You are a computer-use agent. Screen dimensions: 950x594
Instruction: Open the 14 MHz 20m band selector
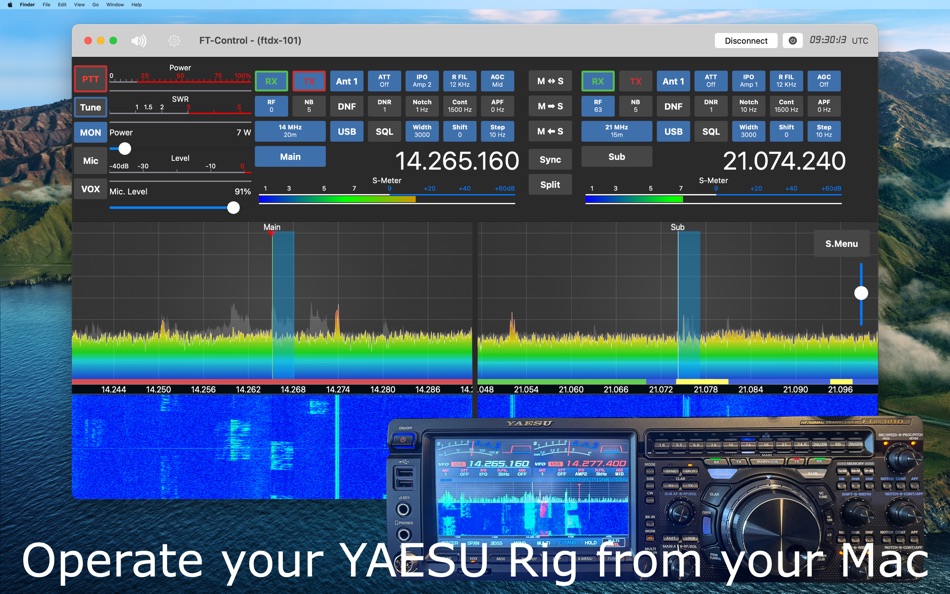(290, 132)
